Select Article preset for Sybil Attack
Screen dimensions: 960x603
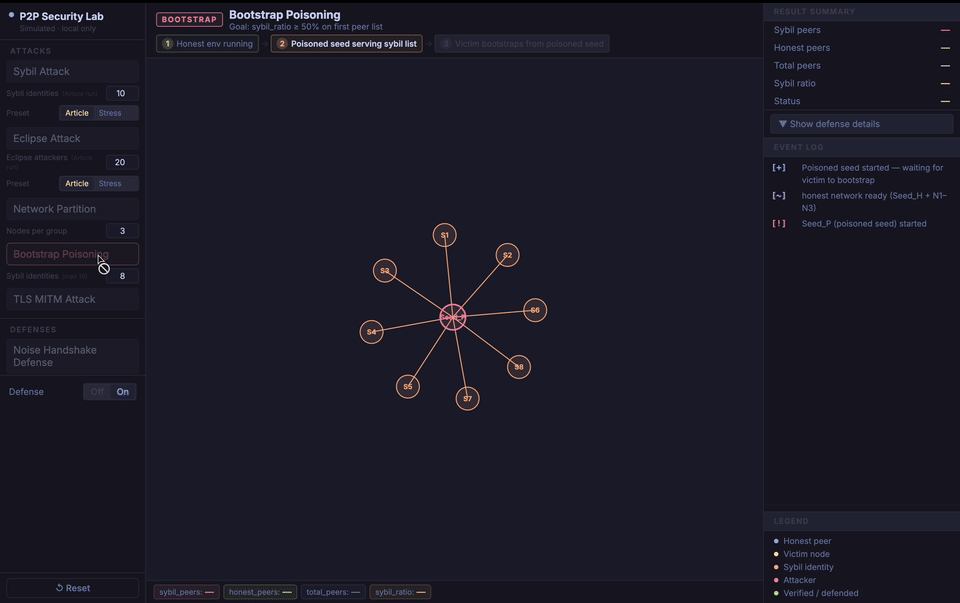point(77,113)
